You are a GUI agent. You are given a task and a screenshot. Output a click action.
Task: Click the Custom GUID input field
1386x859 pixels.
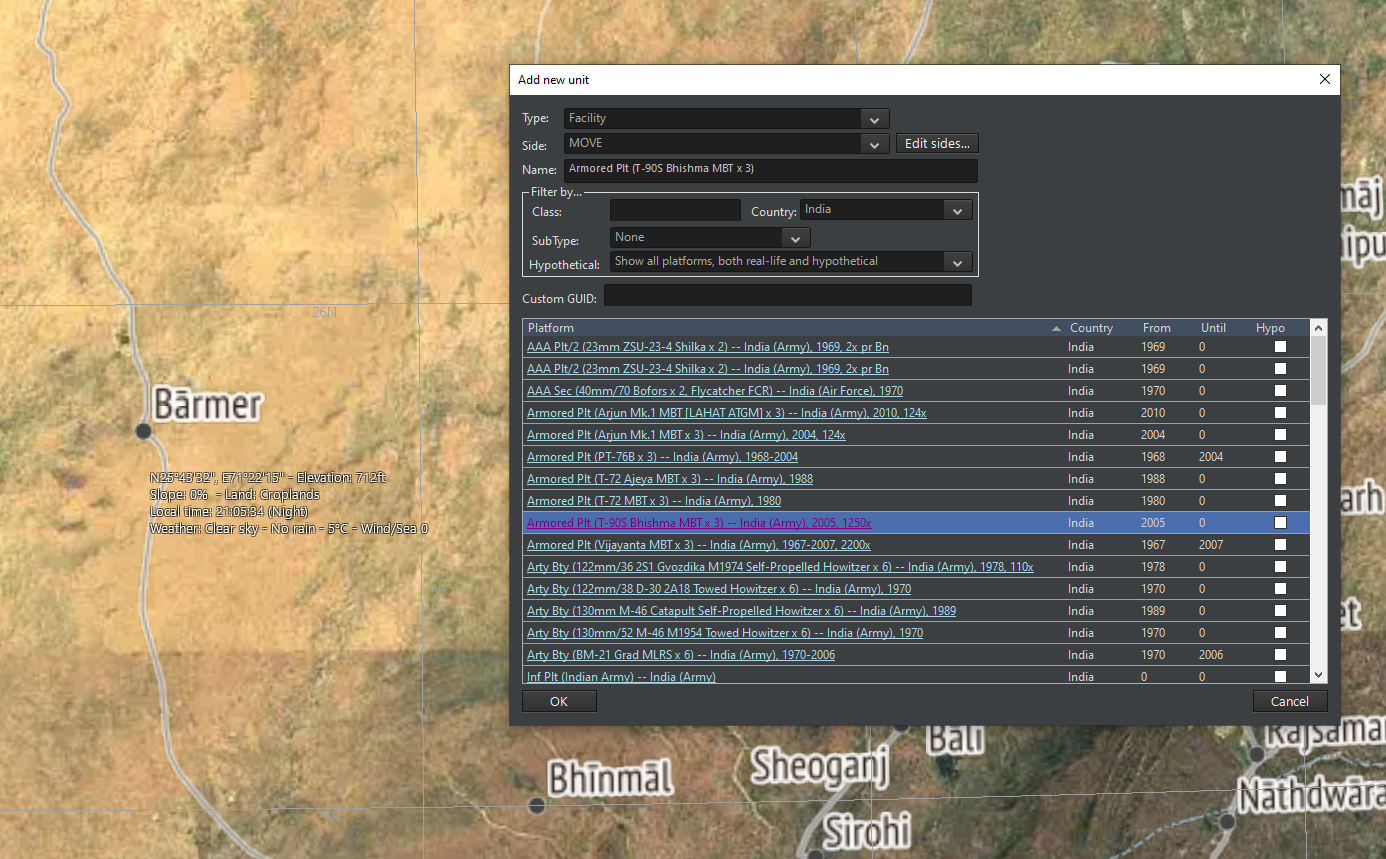787,296
